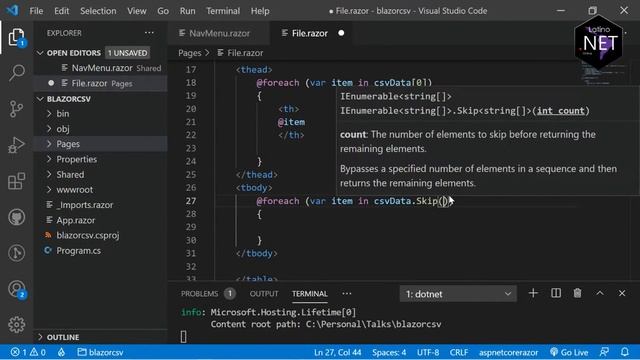Click Pages in the breadcrumb
The height and width of the screenshot is (360, 640).
coord(190,53)
